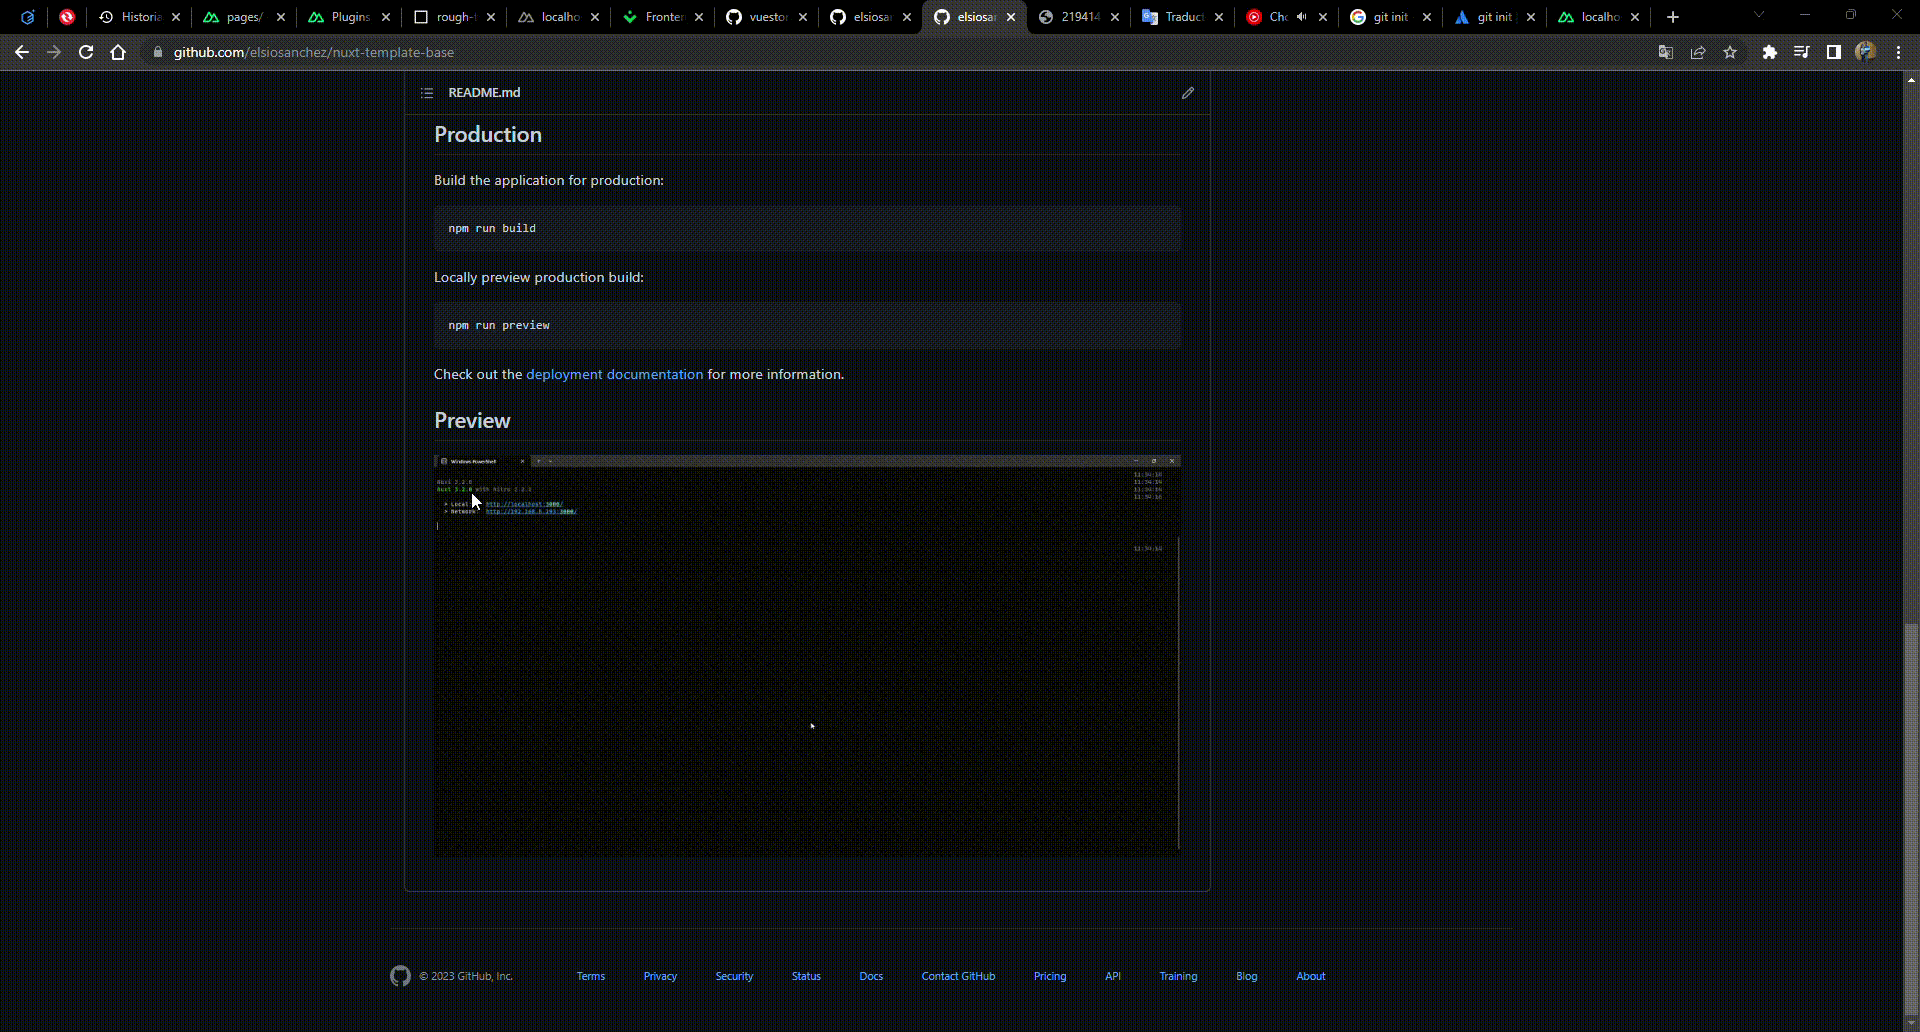Open Google Translate icon in address bar
This screenshot has width=1920, height=1032.
1665,52
